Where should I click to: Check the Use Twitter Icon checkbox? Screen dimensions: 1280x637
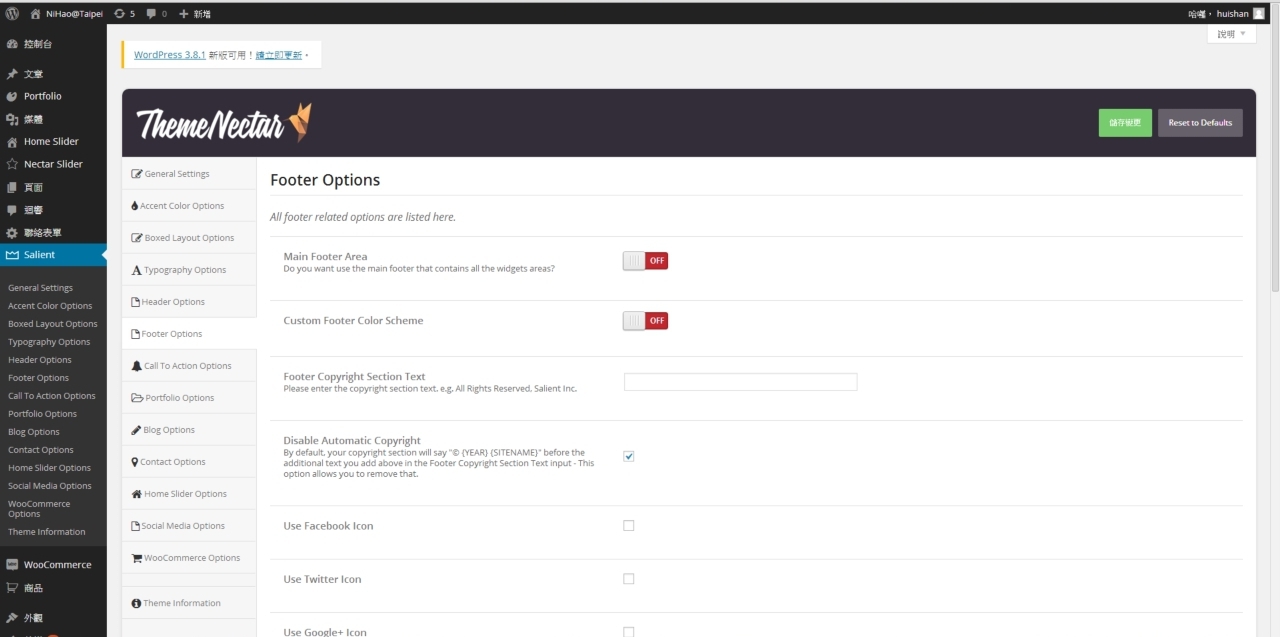(629, 579)
